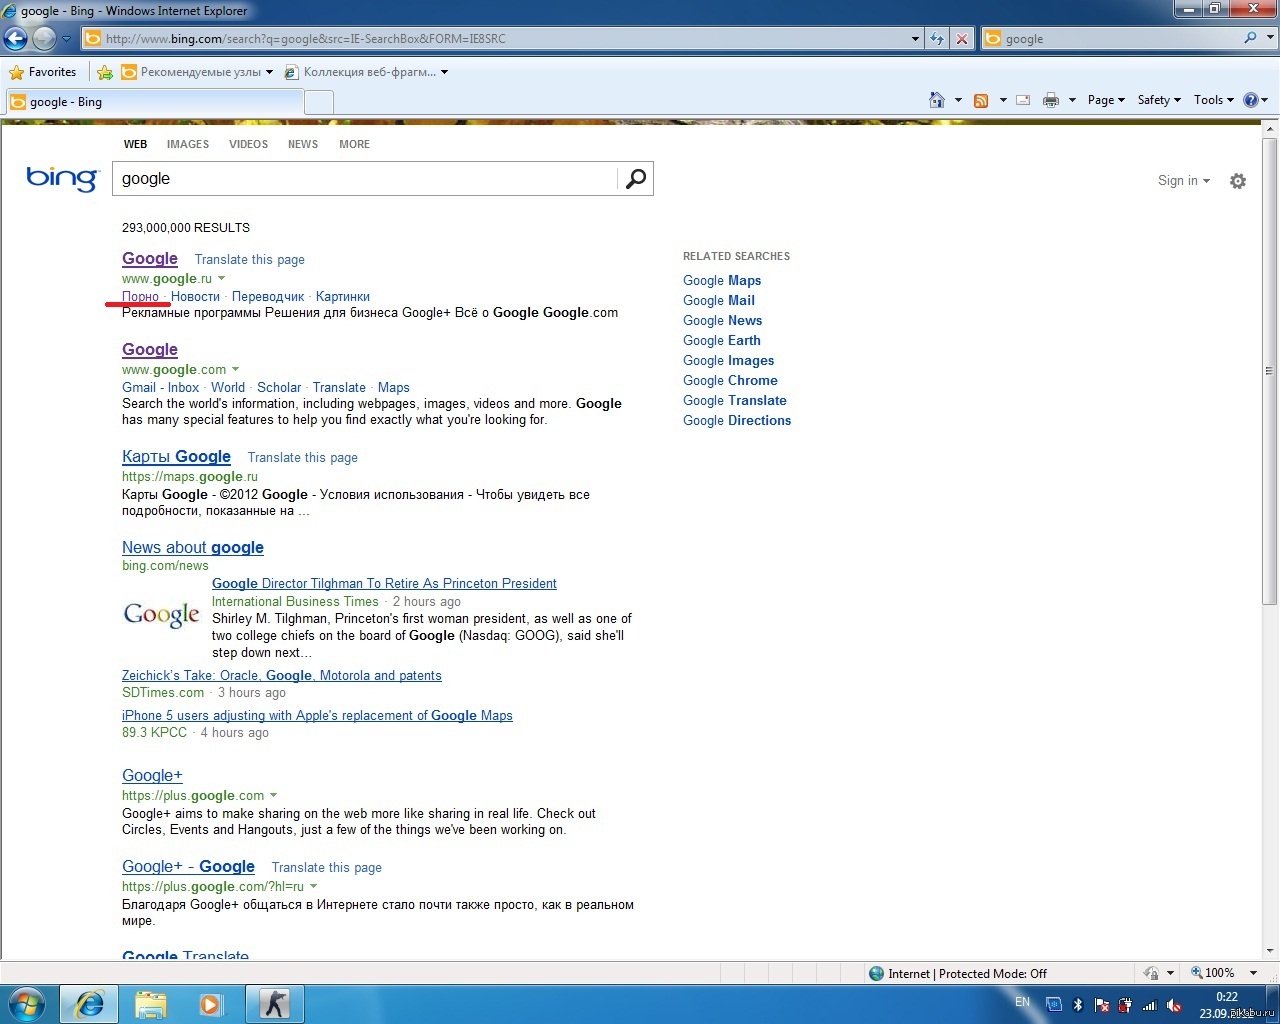Image resolution: width=1280 pixels, height=1024 pixels.
Task: Expand the Sign in dropdown
Action: [x=1183, y=181]
